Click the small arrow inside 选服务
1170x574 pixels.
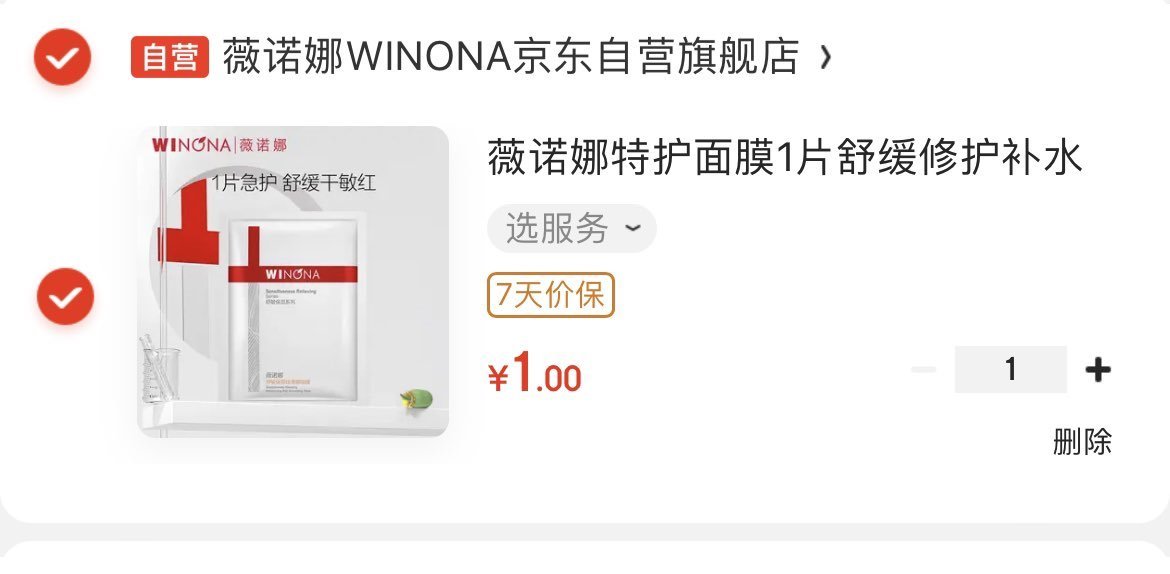pos(632,228)
